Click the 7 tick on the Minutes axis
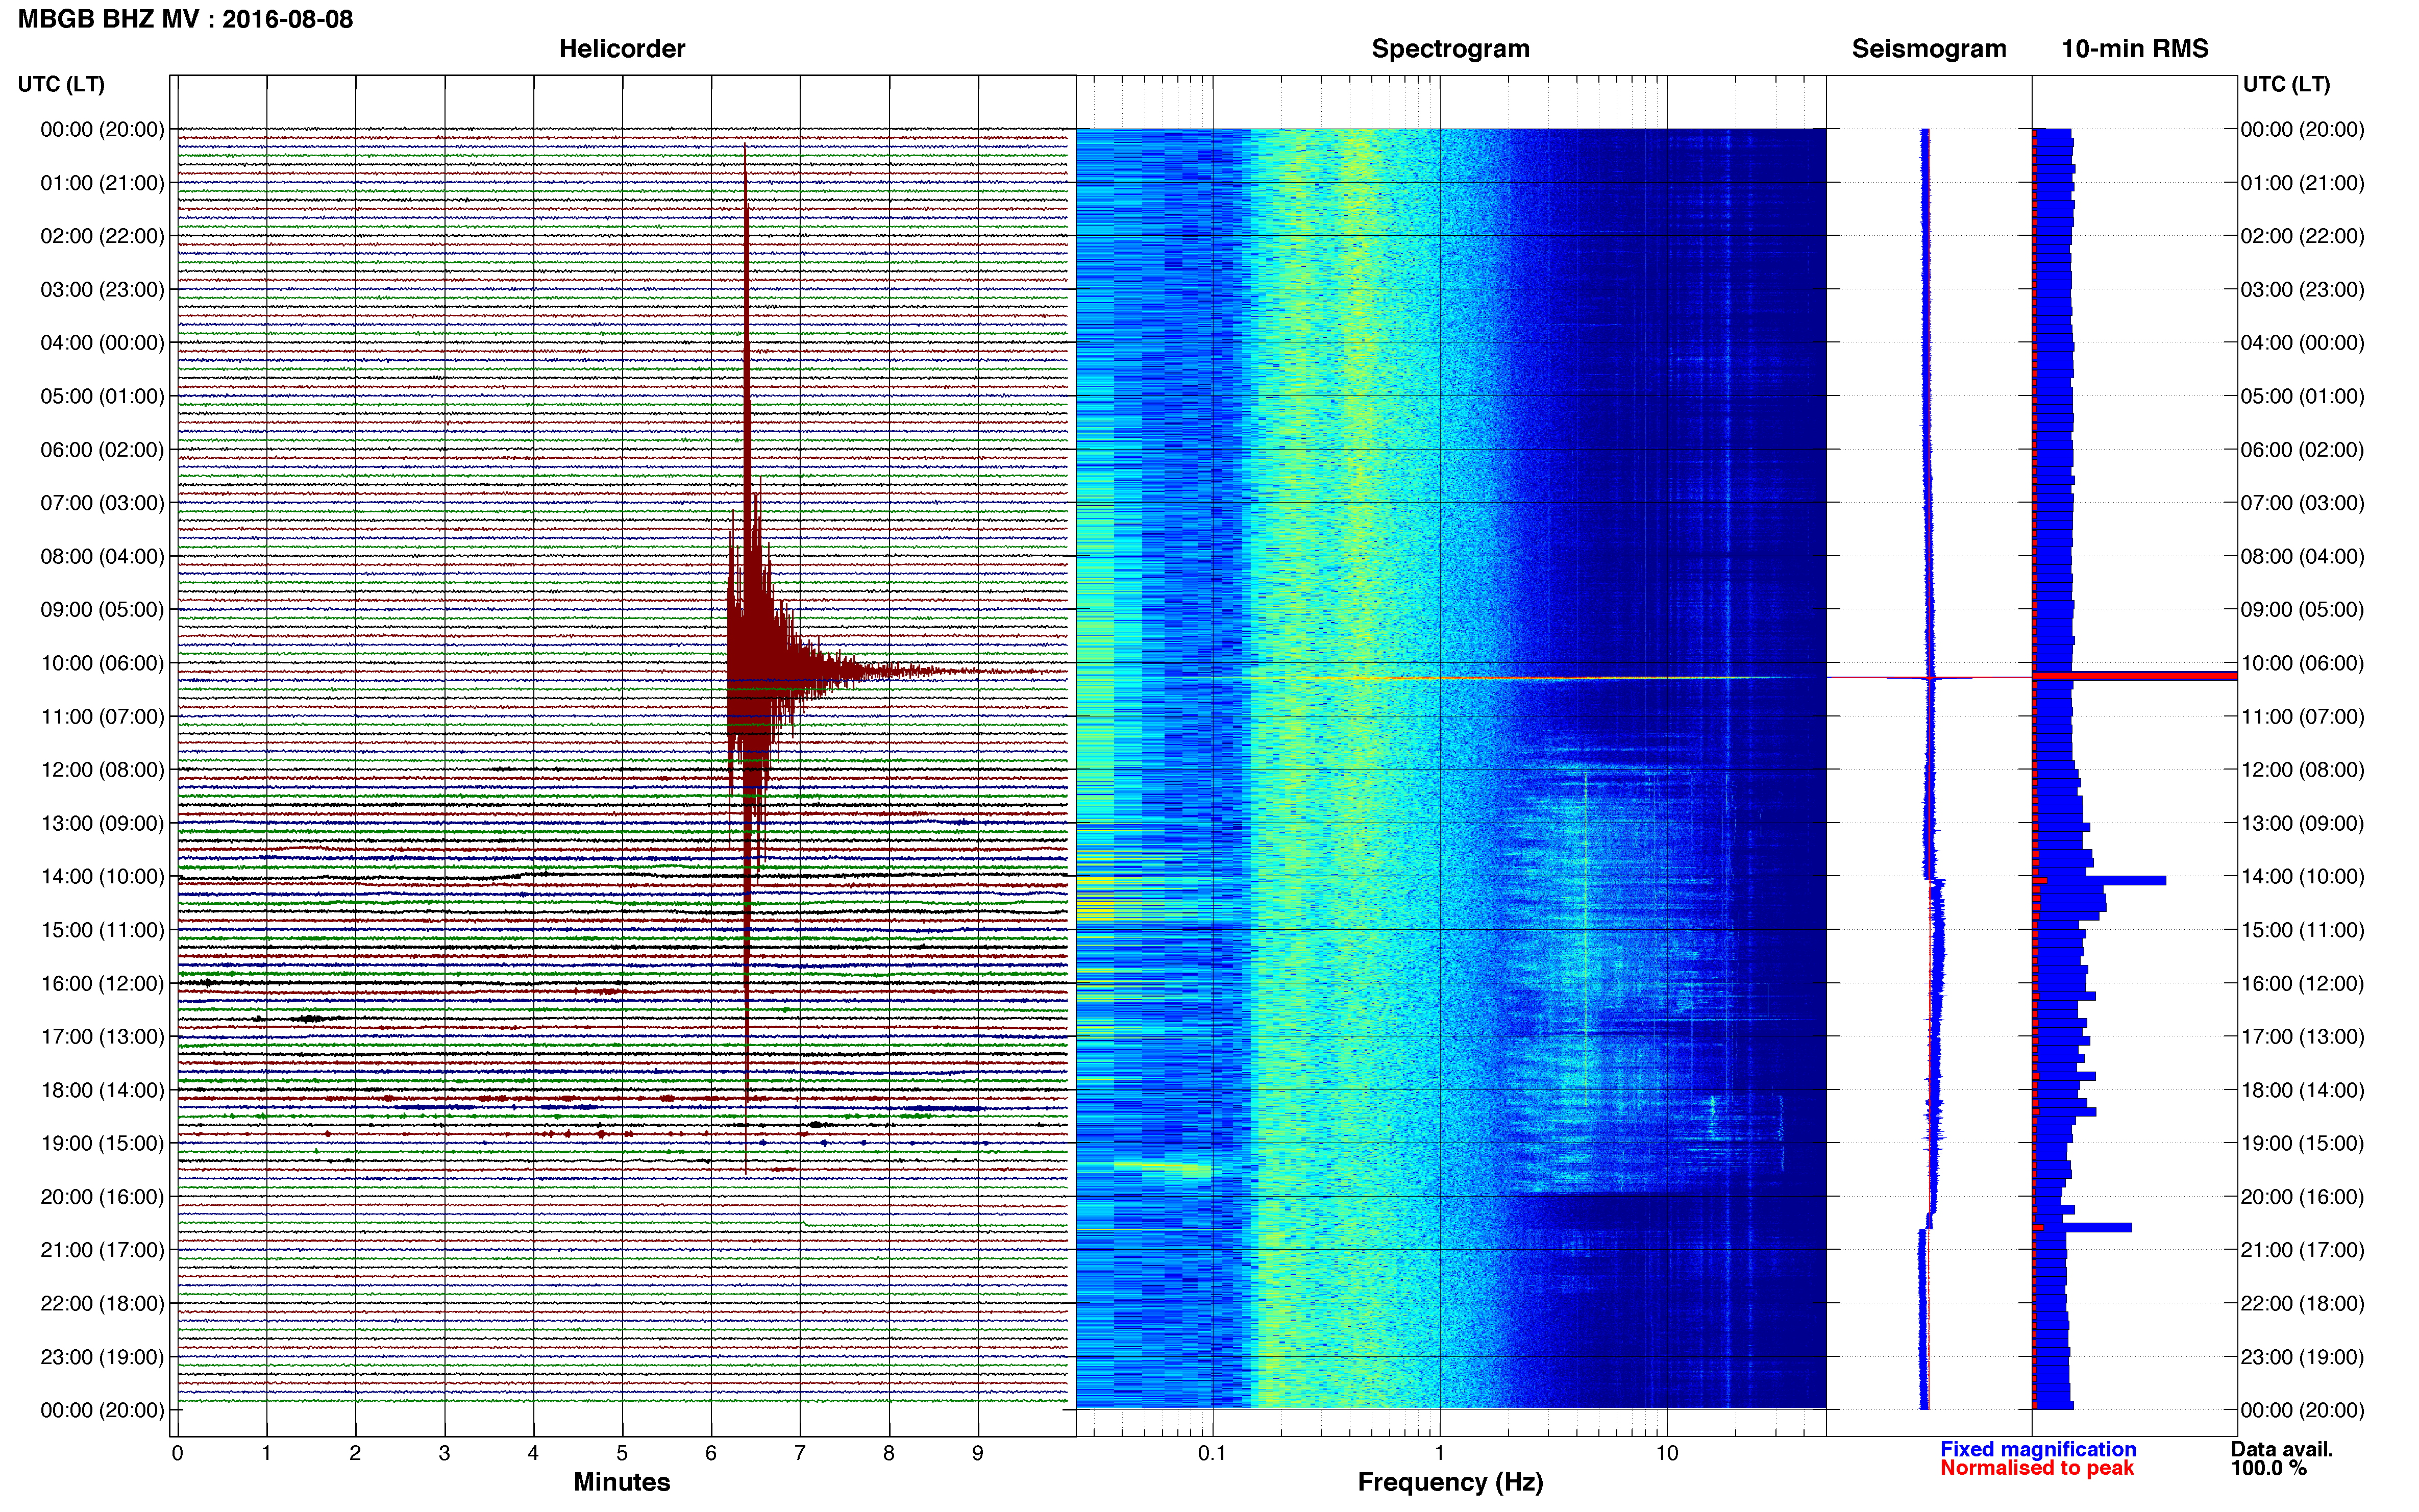 [x=800, y=1453]
